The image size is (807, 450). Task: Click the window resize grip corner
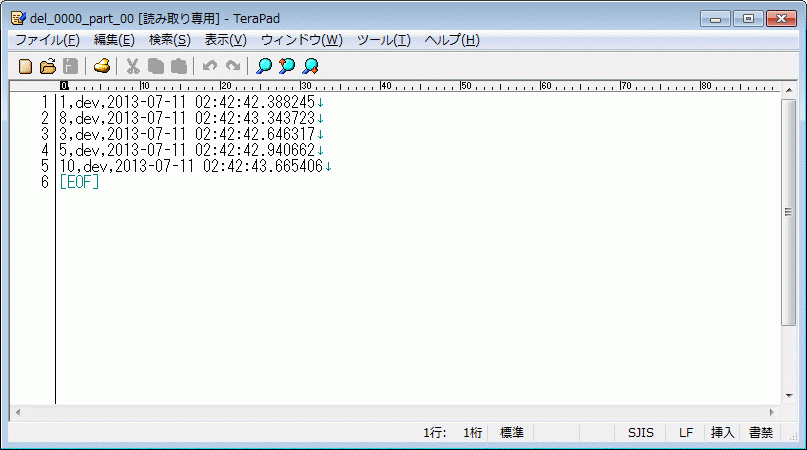click(793, 436)
